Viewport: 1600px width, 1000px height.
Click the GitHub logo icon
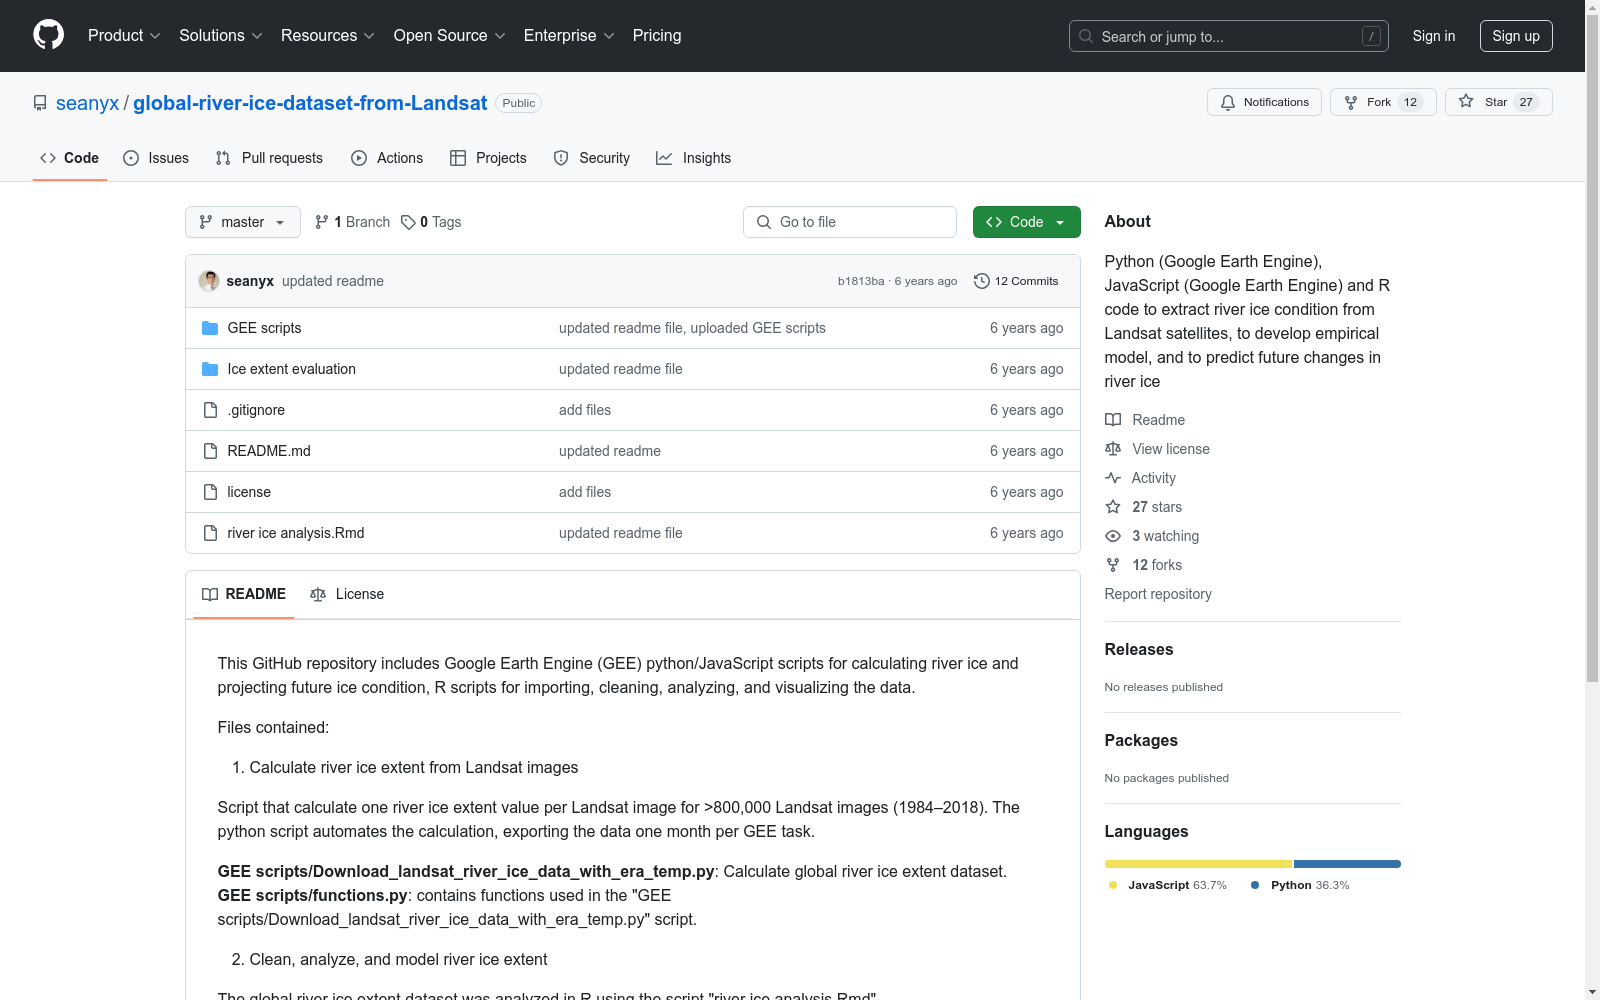[48, 35]
